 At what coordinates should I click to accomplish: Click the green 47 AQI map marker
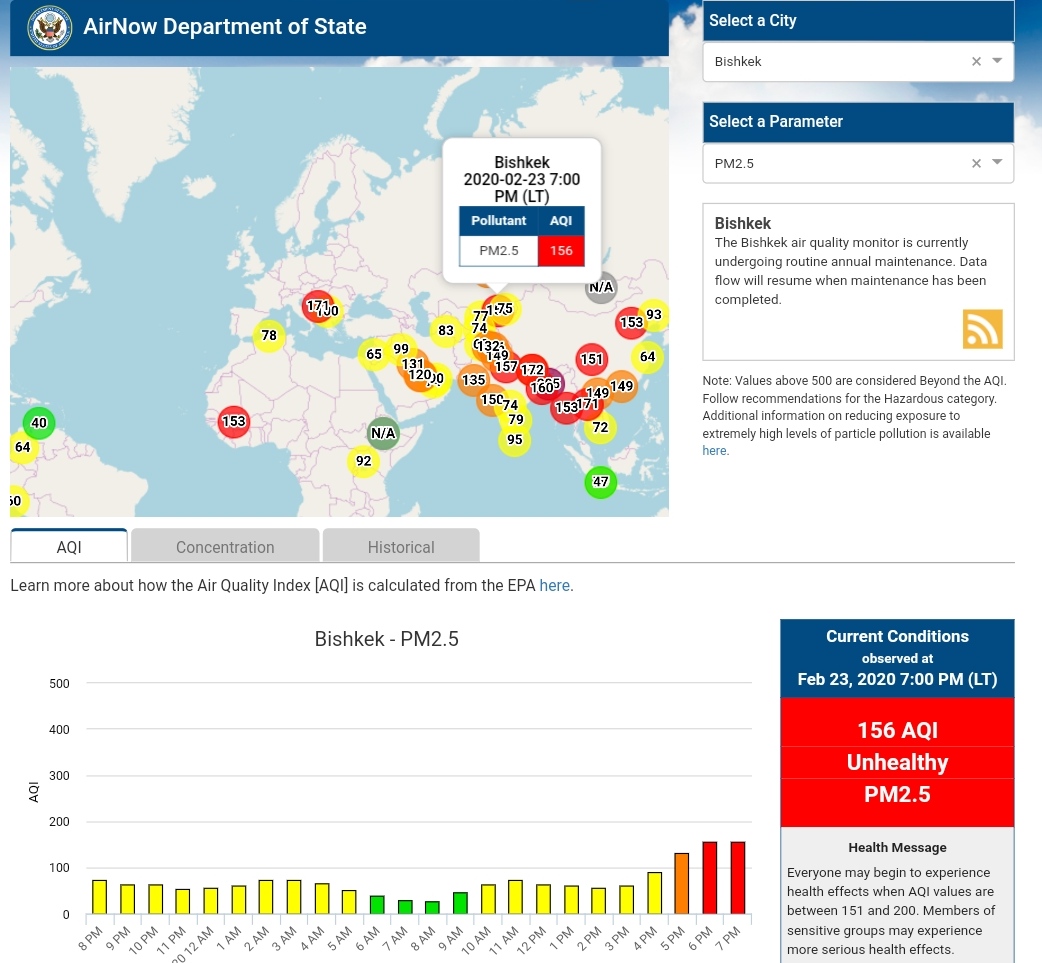coord(600,482)
